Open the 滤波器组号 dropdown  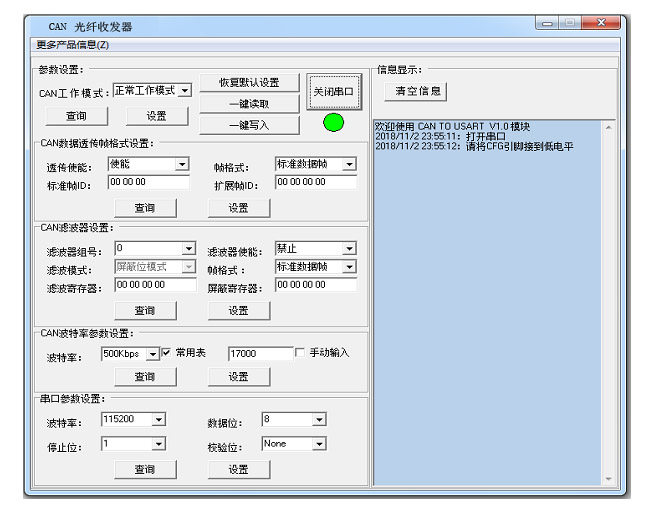tap(188, 248)
